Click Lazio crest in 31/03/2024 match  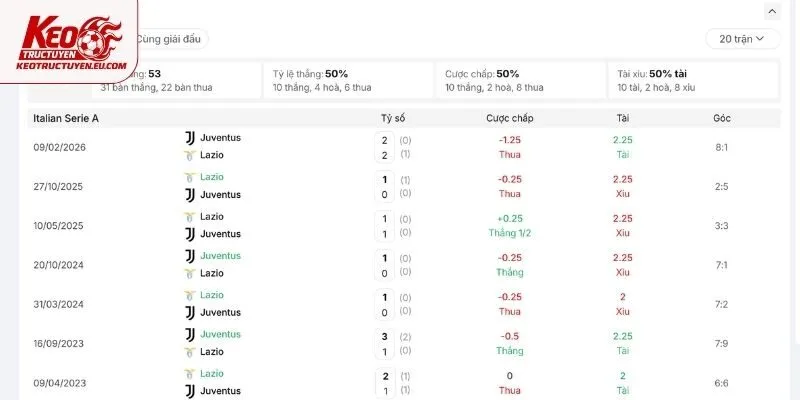[x=190, y=295]
